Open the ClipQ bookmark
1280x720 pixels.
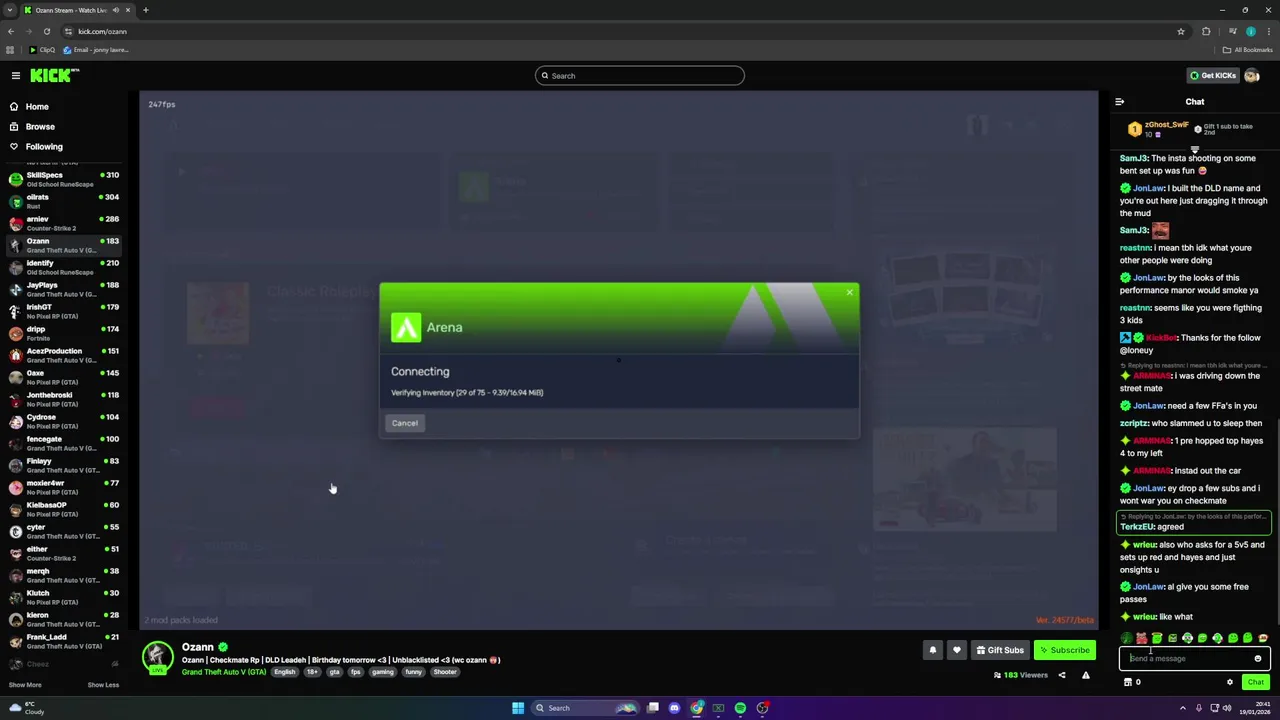pos(42,50)
